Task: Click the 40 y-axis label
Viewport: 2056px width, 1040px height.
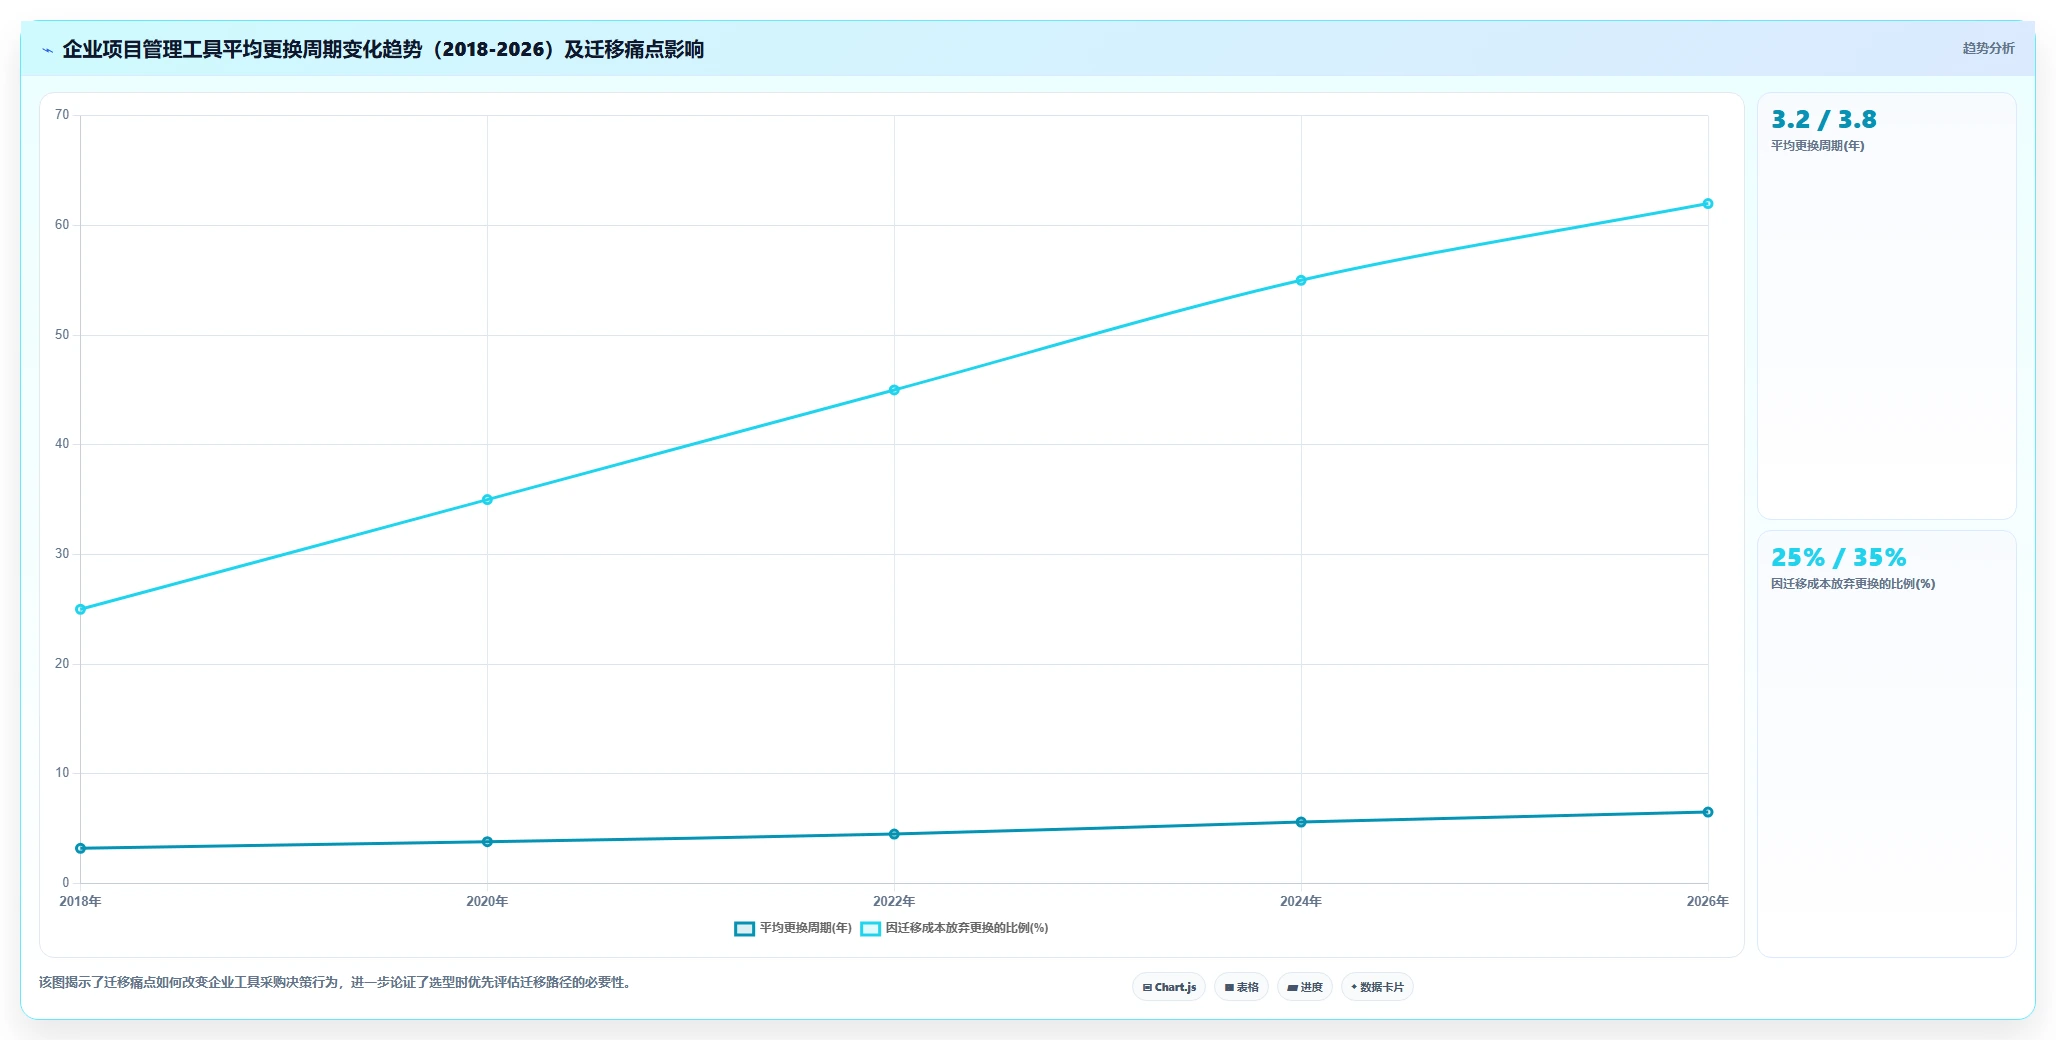Action: [x=62, y=444]
